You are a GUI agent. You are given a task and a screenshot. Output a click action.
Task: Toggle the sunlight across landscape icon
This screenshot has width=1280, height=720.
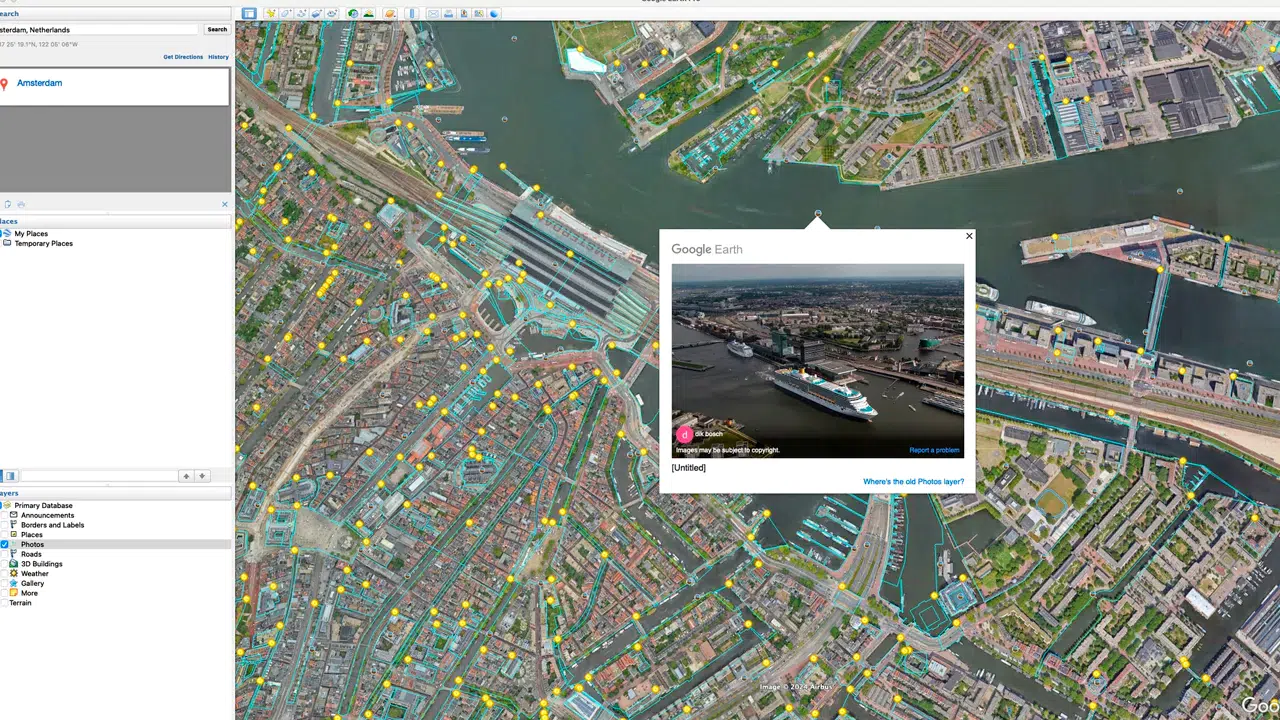click(x=368, y=14)
